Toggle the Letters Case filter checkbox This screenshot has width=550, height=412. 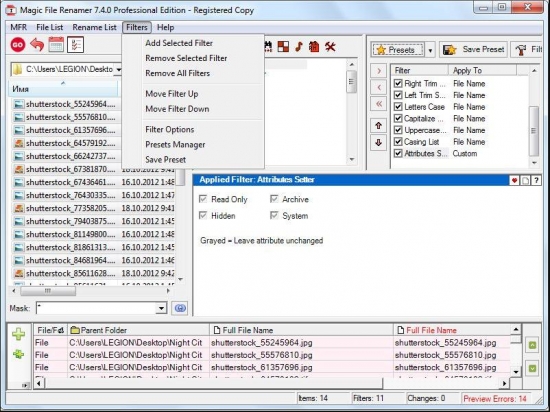(x=398, y=107)
